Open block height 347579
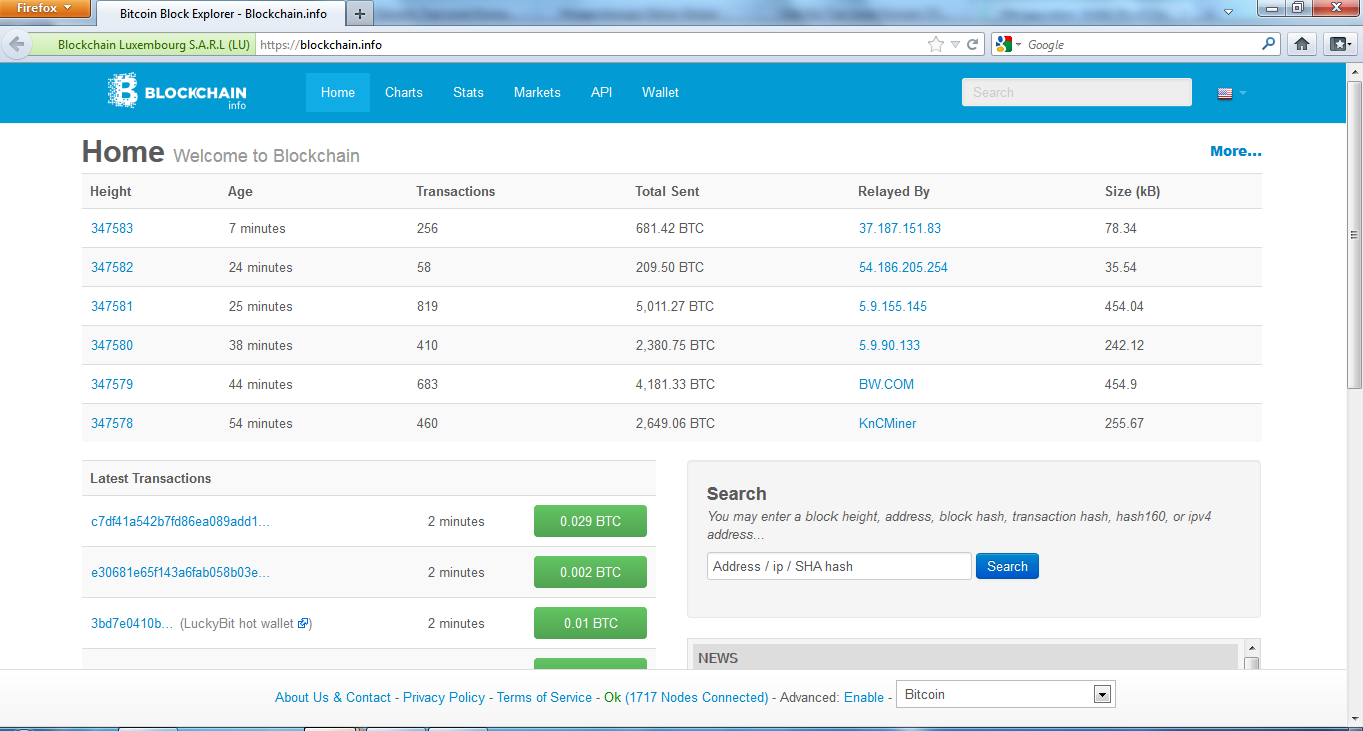 (x=112, y=384)
